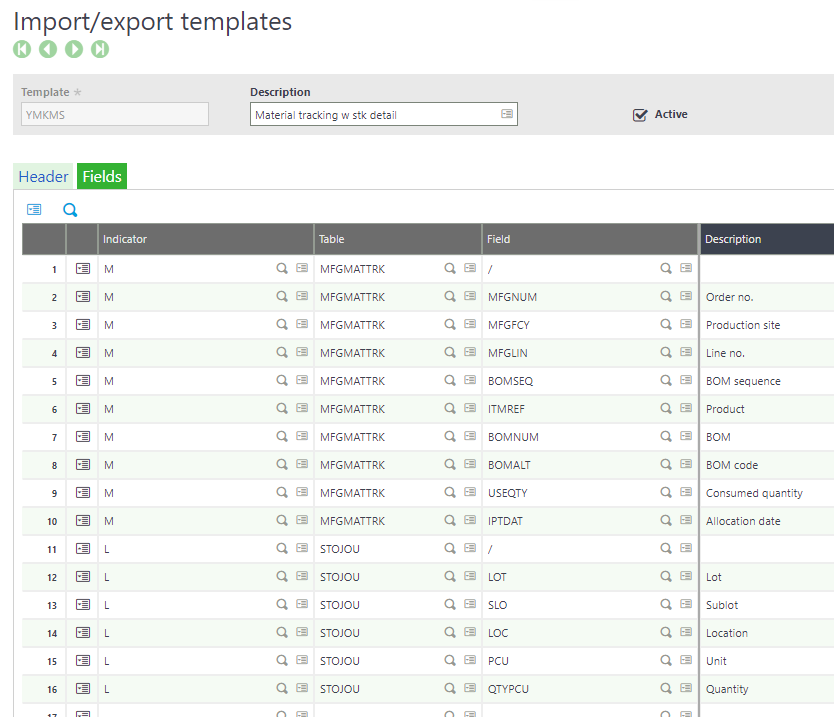Viewport: 834px width, 717px height.
Task: Open the grid options icon above the table
Action: coord(34,209)
